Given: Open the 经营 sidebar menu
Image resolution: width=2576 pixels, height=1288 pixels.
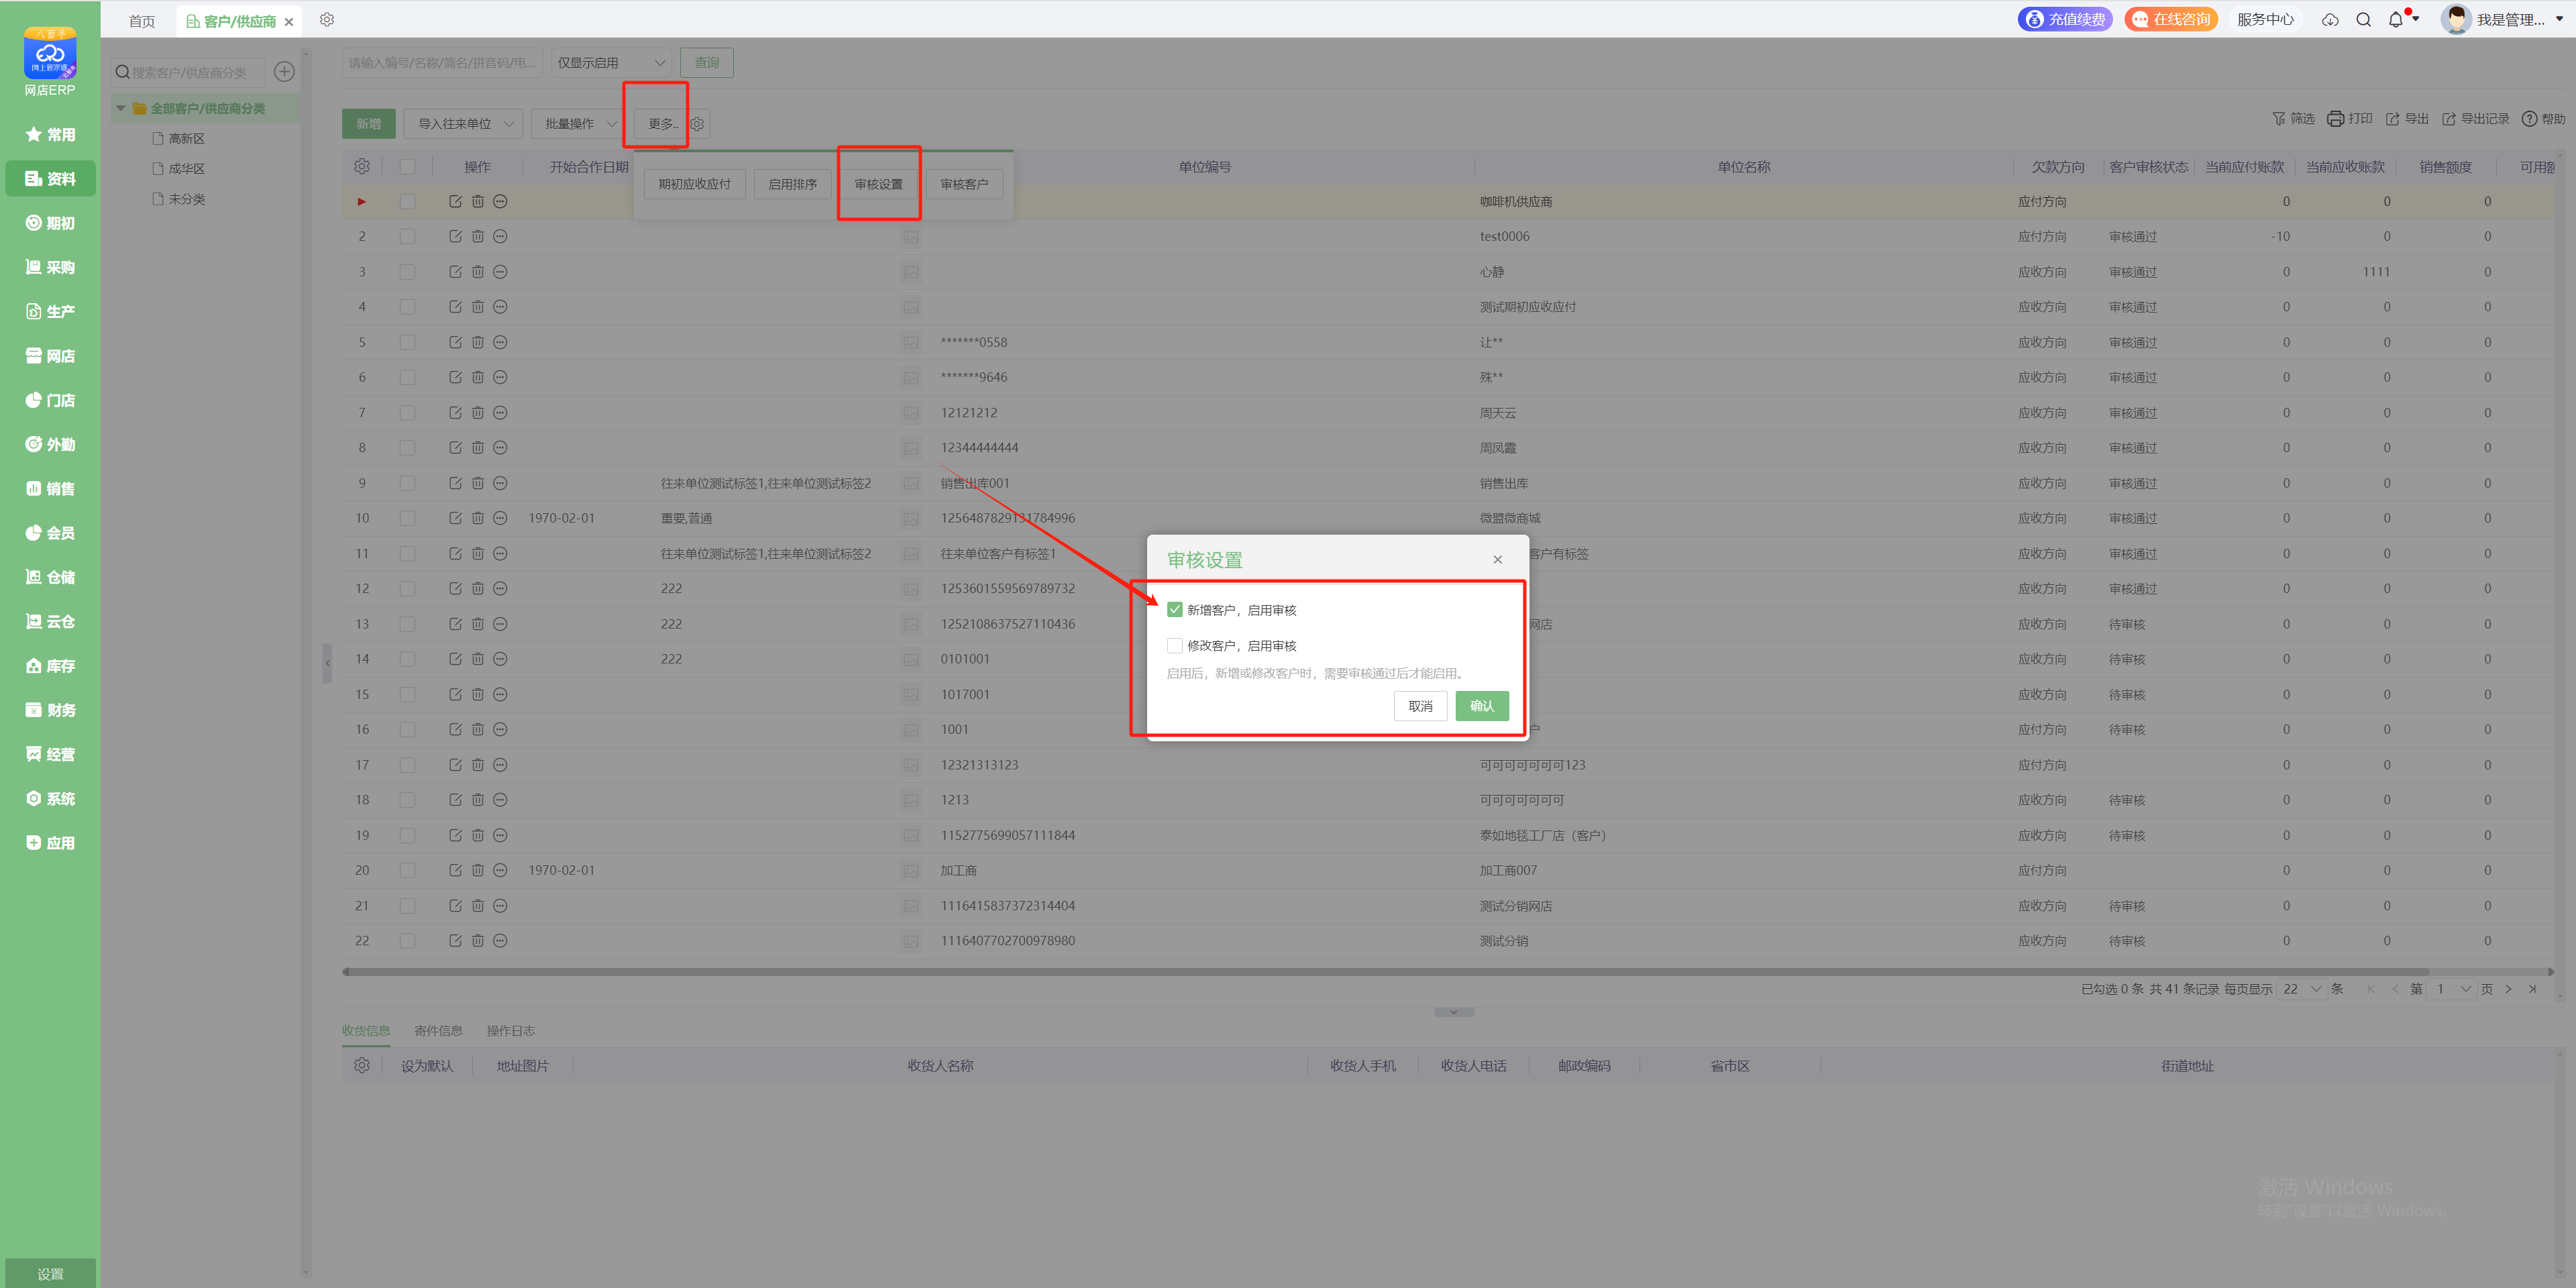Looking at the screenshot, I should (x=50, y=754).
